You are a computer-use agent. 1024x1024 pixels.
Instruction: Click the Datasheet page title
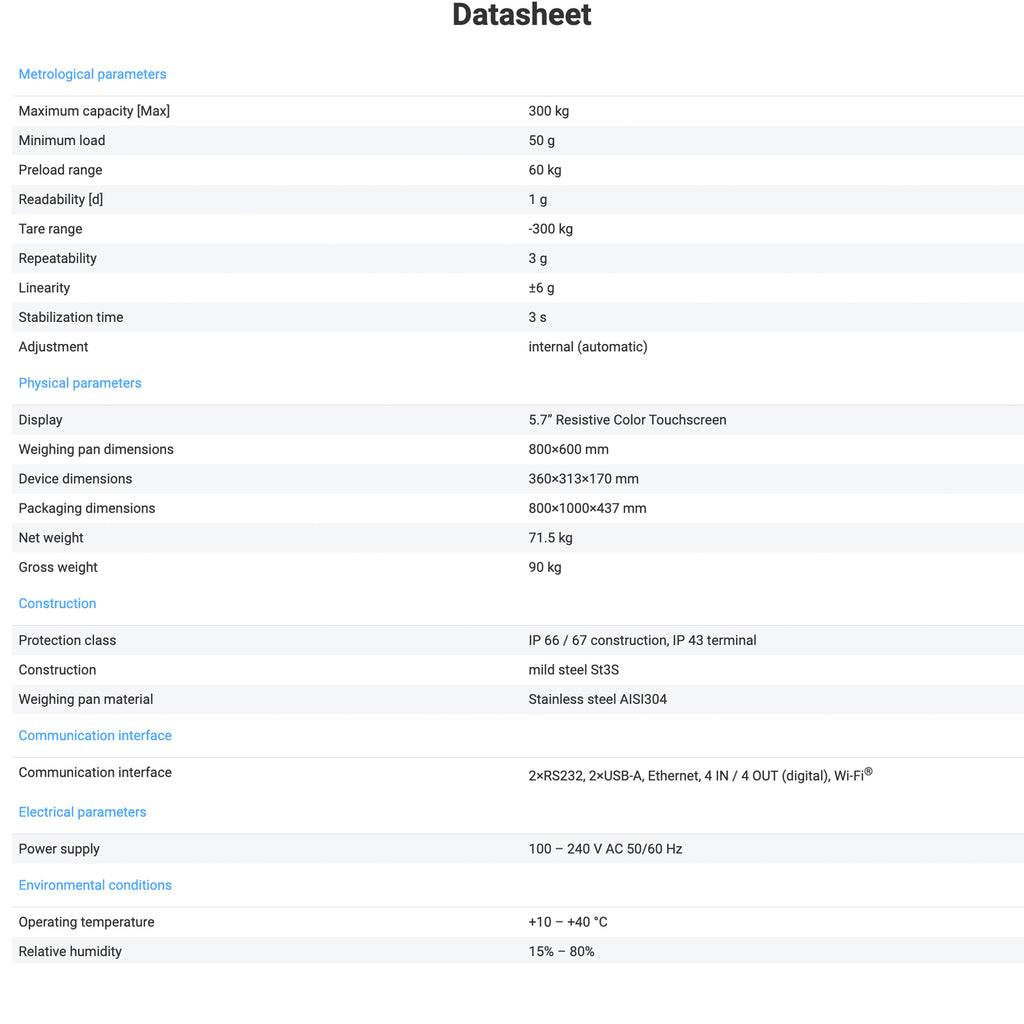click(521, 15)
